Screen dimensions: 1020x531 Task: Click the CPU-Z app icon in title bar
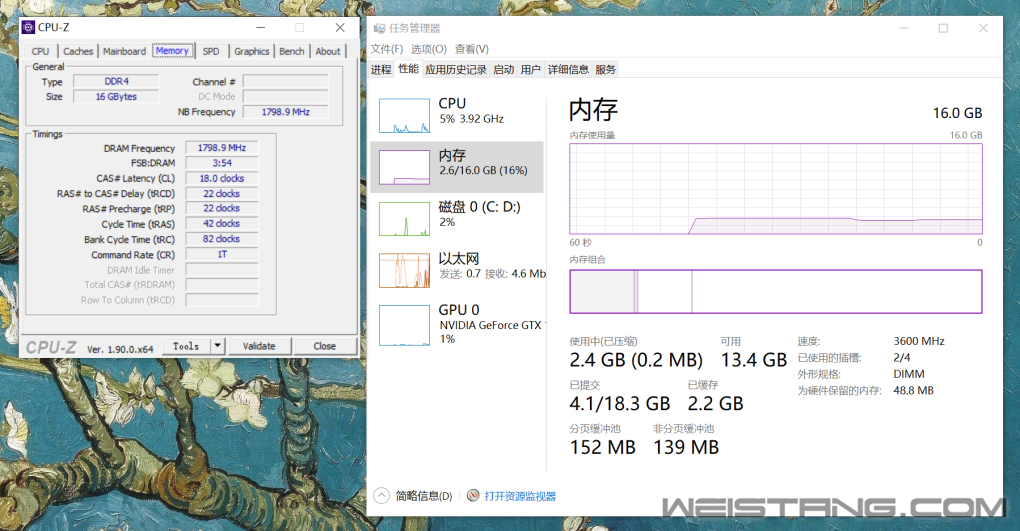[x=29, y=27]
